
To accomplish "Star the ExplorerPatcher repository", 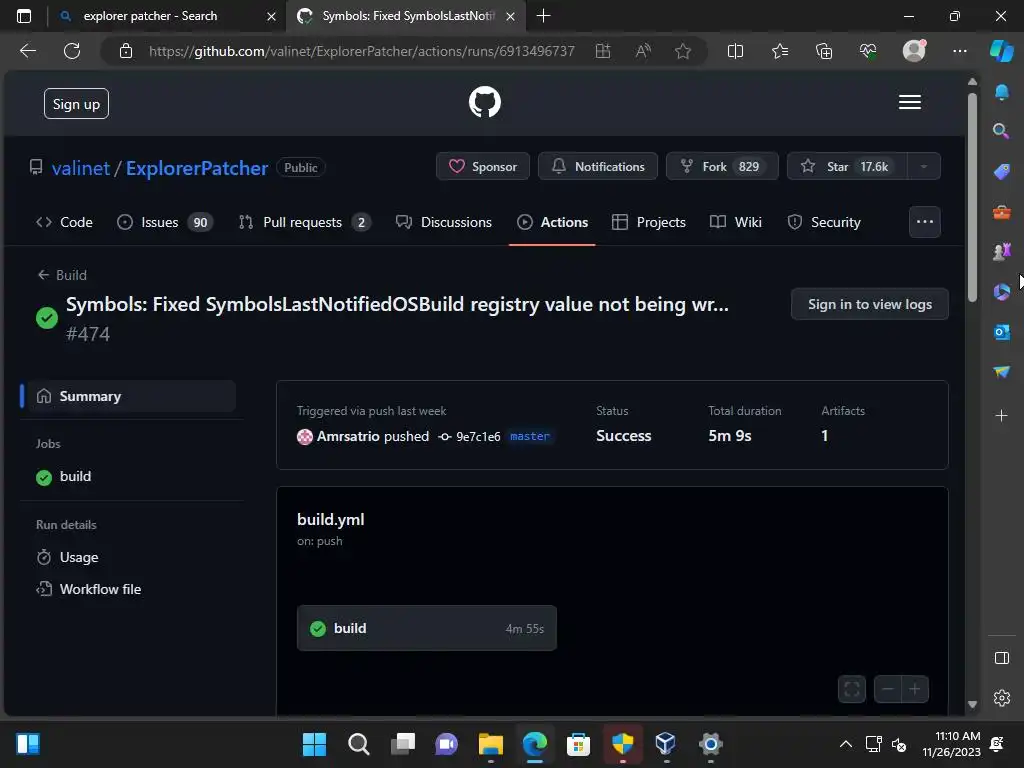I will [x=847, y=167].
